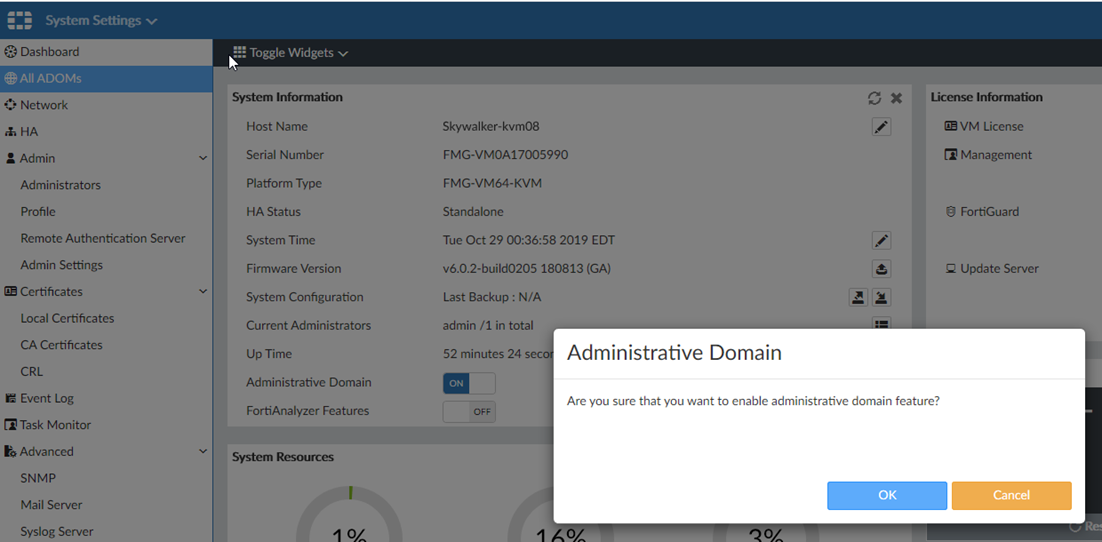Toggle the Administrative Domain switch

click(468, 383)
